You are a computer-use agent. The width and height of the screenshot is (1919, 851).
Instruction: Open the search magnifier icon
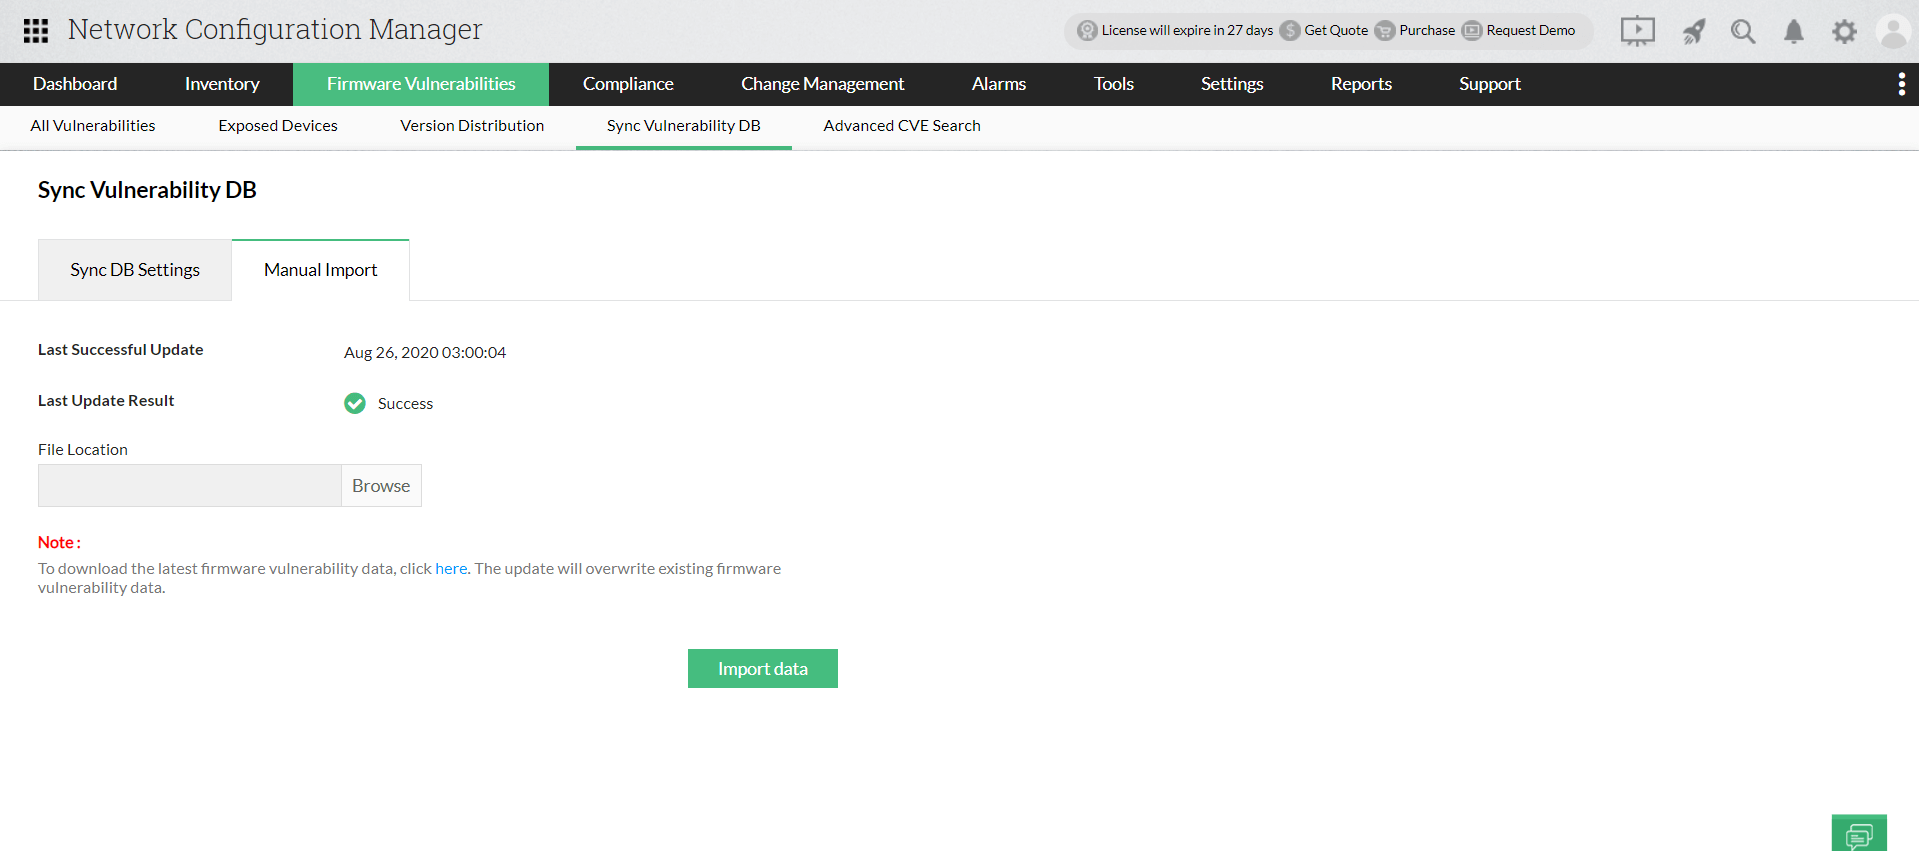click(x=1743, y=32)
